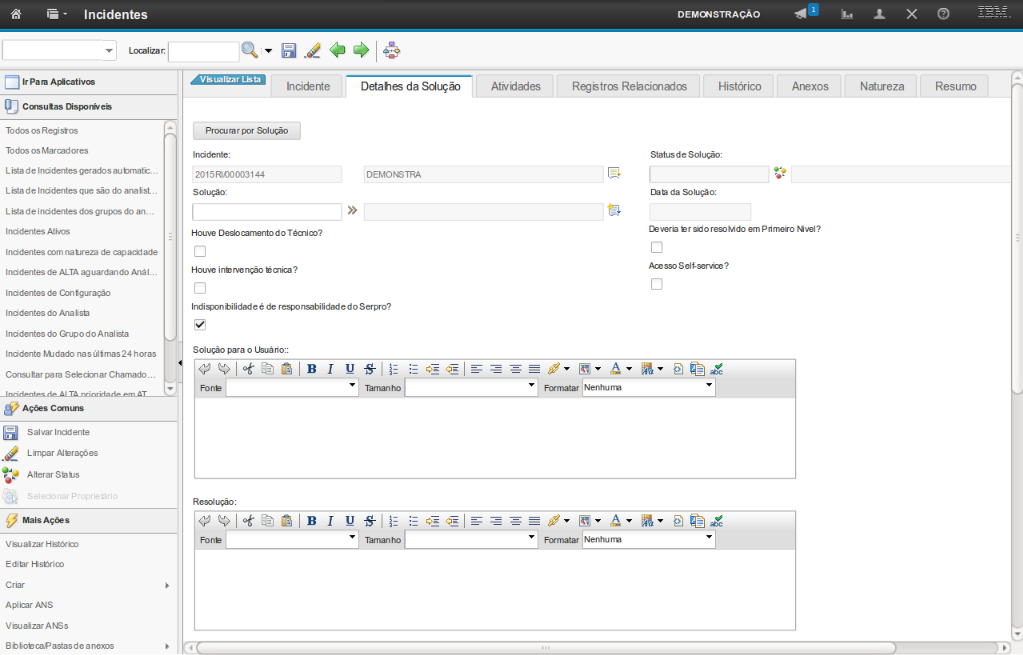Click into the Localizar search field
The height and width of the screenshot is (655, 1023).
[x=203, y=50]
